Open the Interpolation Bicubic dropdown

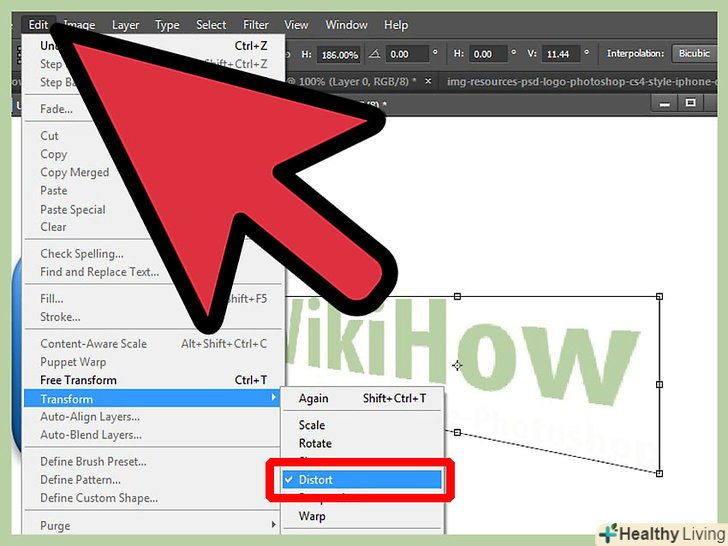click(x=693, y=54)
